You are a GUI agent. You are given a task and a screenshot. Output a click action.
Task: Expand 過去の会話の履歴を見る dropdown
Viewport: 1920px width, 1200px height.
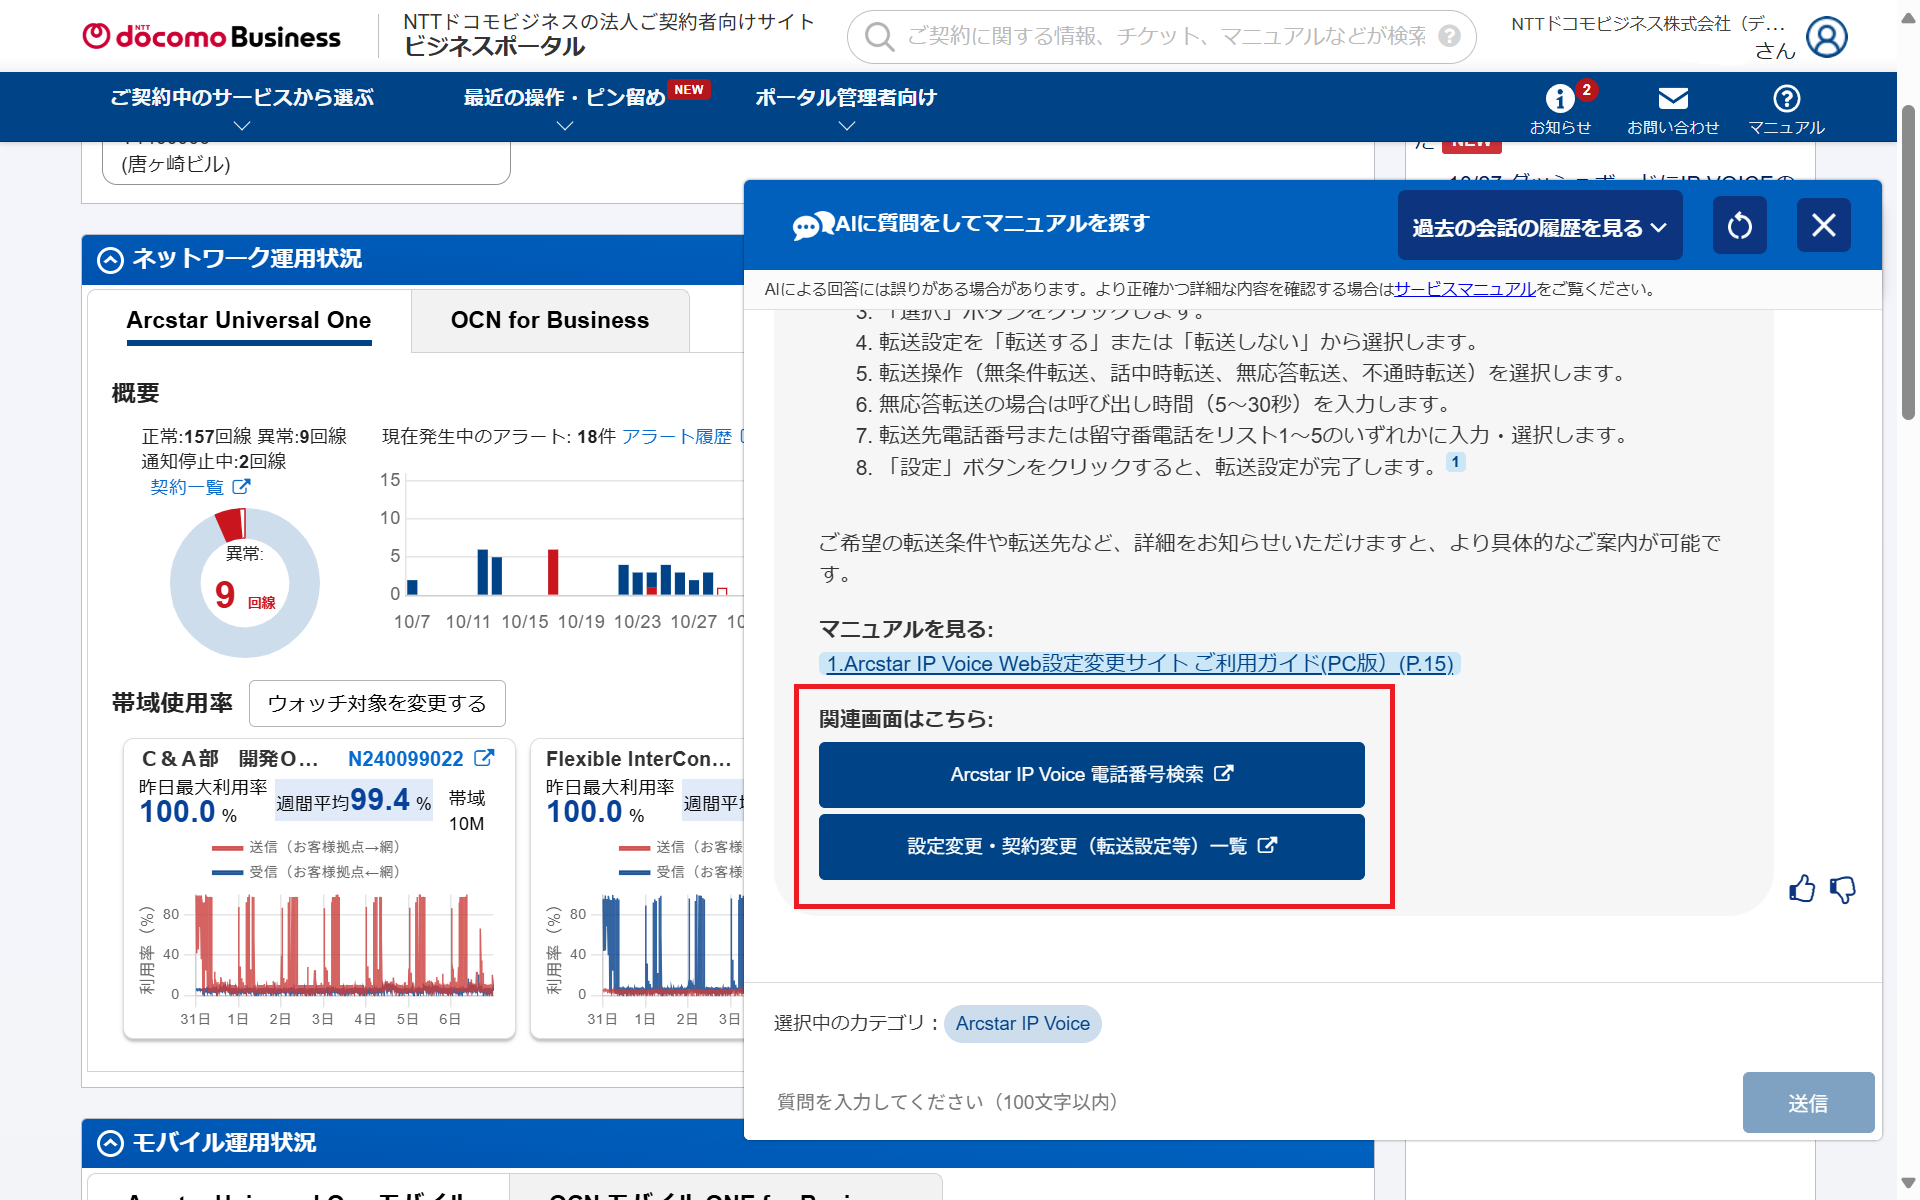pos(1539,227)
